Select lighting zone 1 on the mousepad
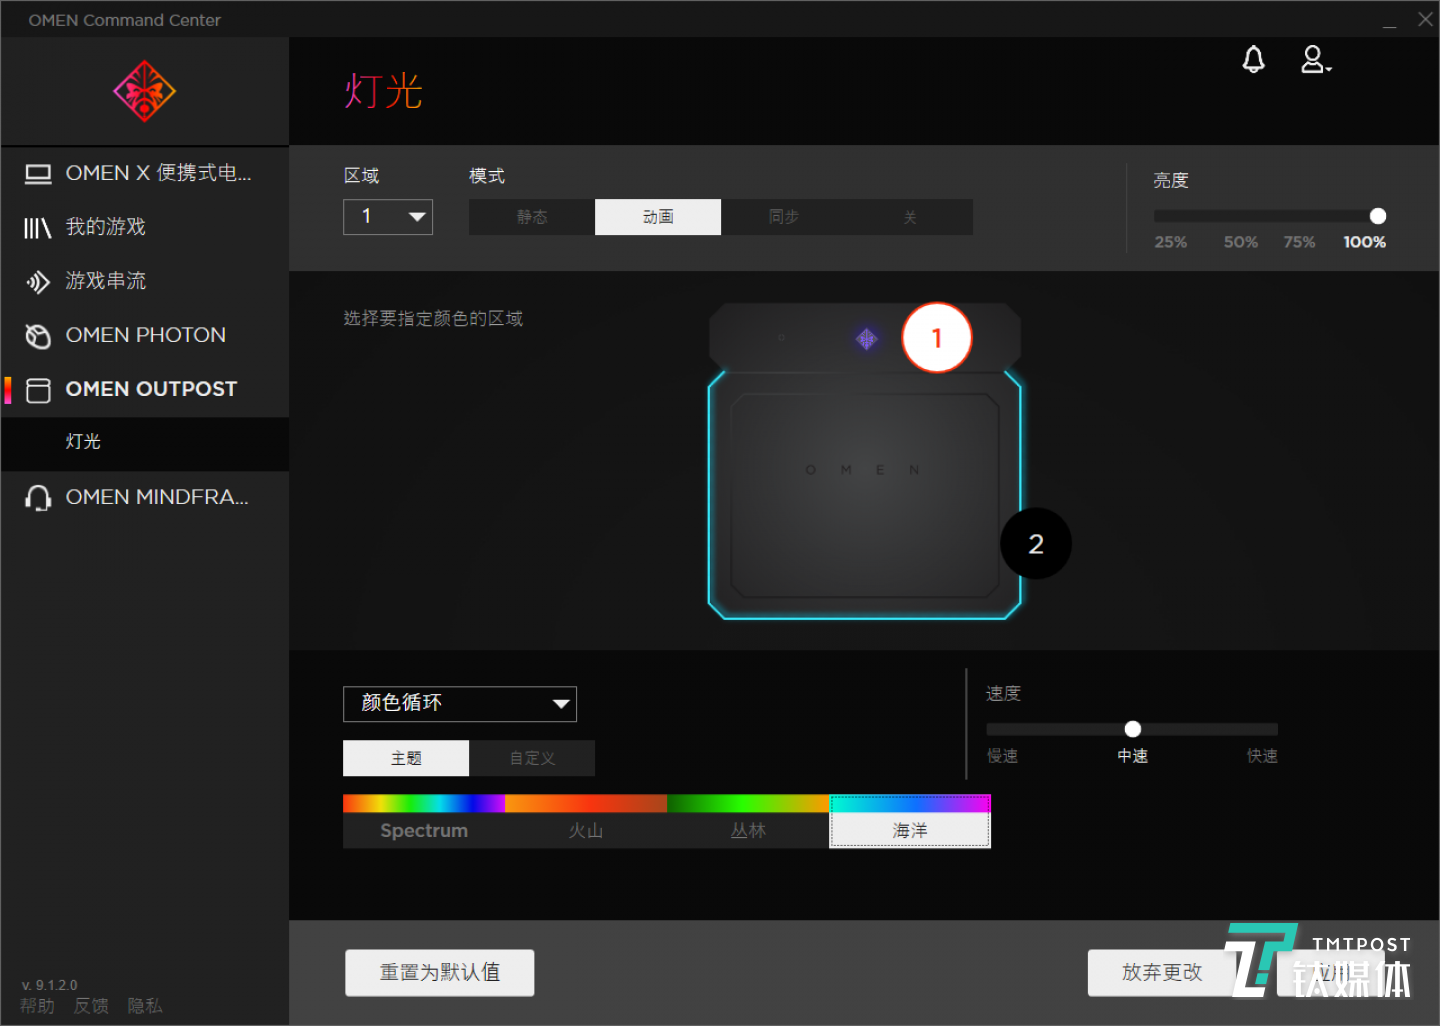The height and width of the screenshot is (1026, 1440). [x=936, y=338]
